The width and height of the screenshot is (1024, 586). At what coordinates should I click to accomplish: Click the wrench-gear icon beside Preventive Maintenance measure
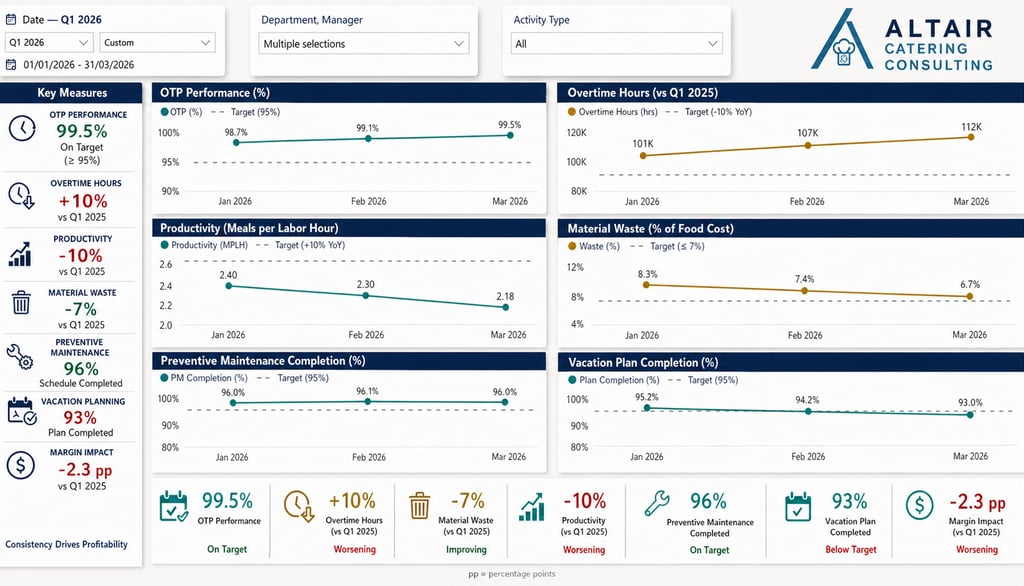20,357
